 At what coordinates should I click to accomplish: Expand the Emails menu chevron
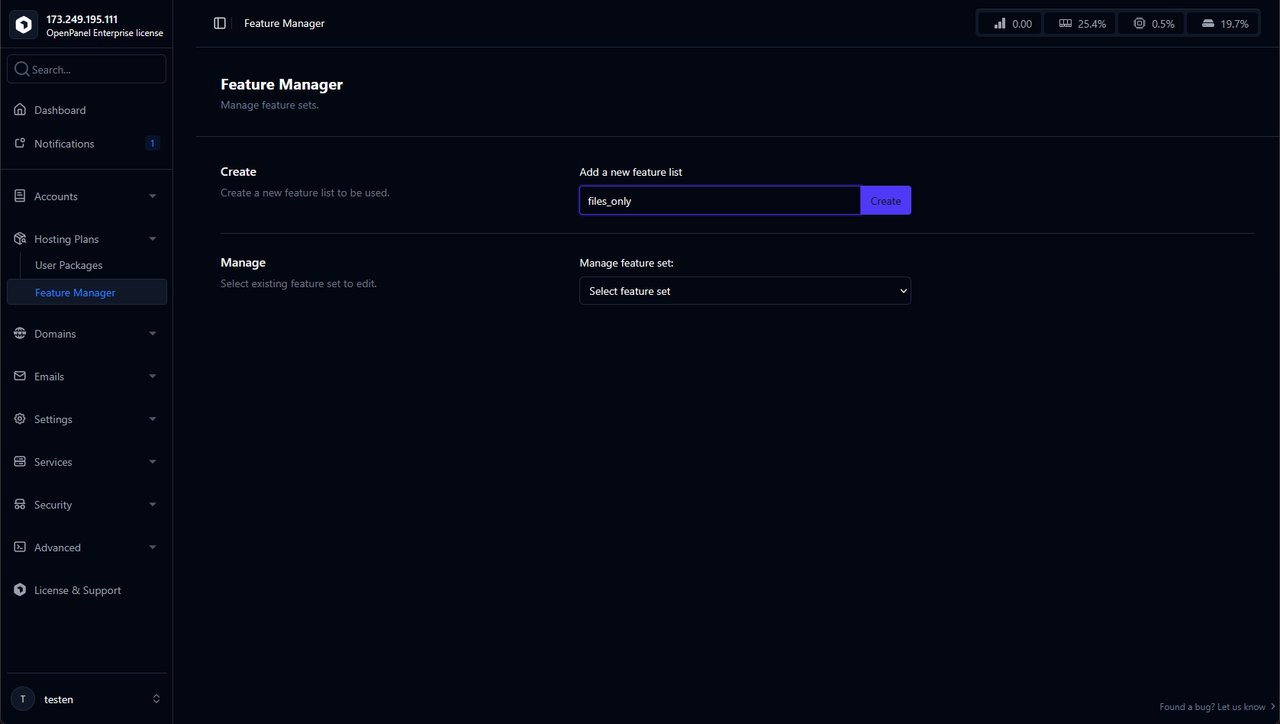click(153, 377)
